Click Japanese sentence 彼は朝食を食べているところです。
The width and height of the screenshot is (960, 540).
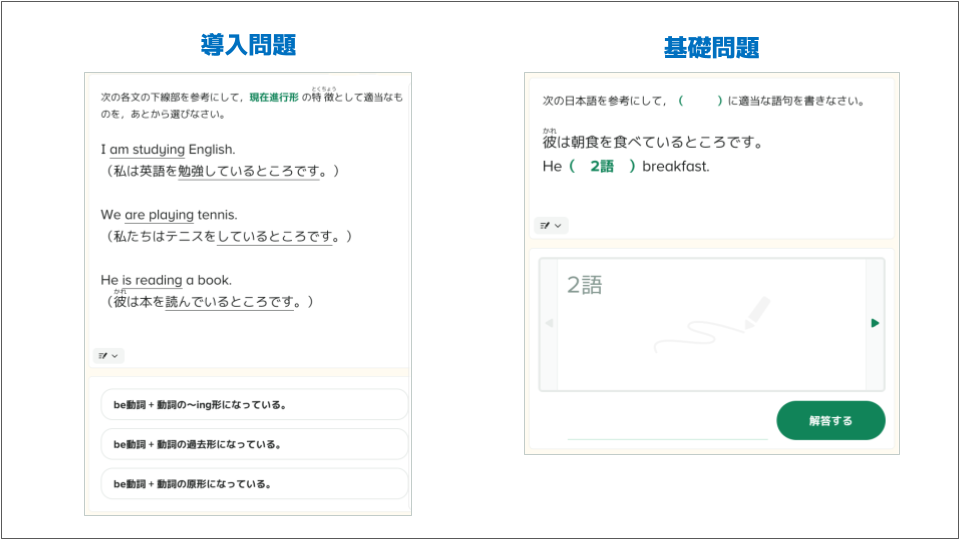(653, 143)
